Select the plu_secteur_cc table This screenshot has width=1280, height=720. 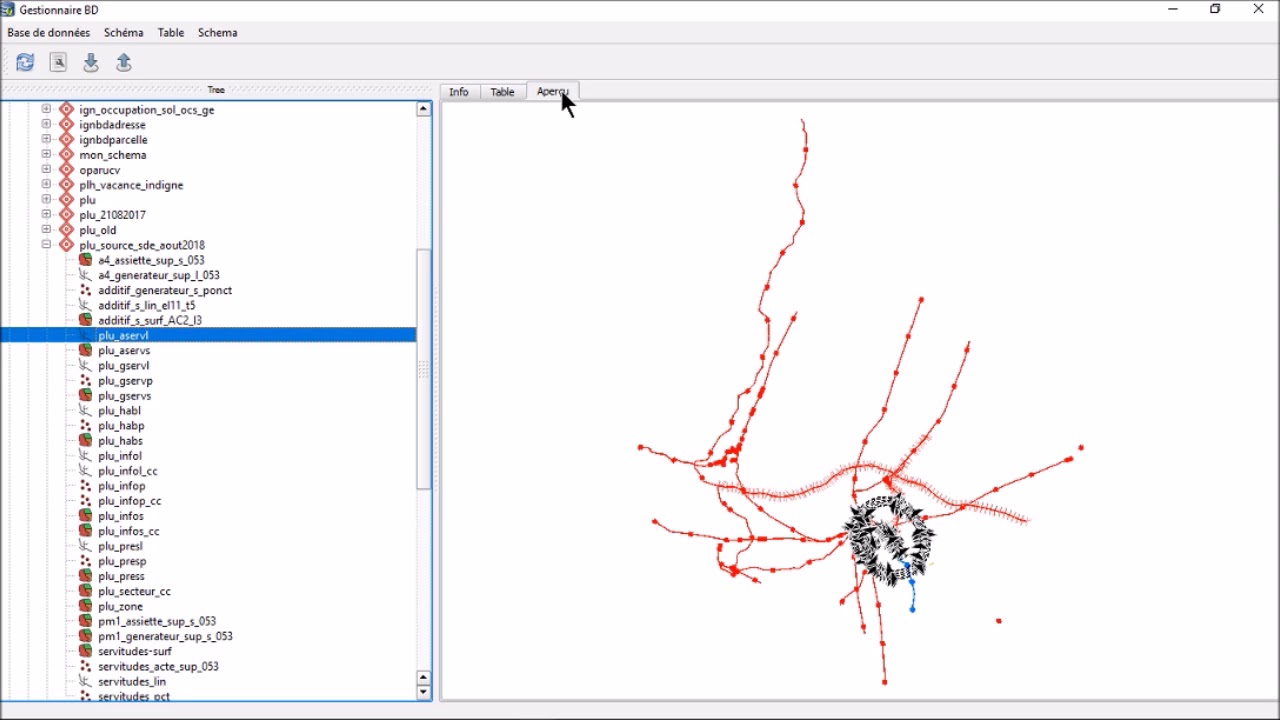[x=135, y=591]
